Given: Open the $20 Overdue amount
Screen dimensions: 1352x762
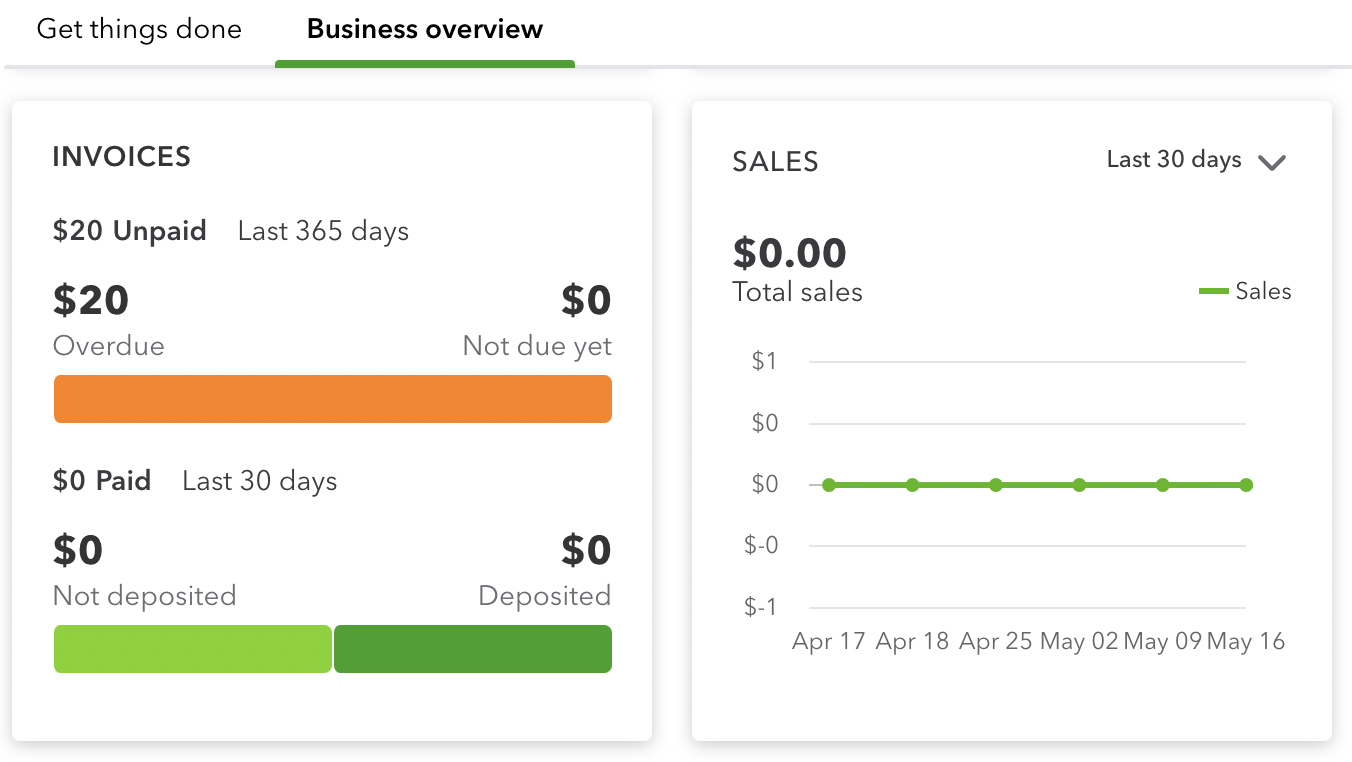Looking at the screenshot, I should [91, 300].
